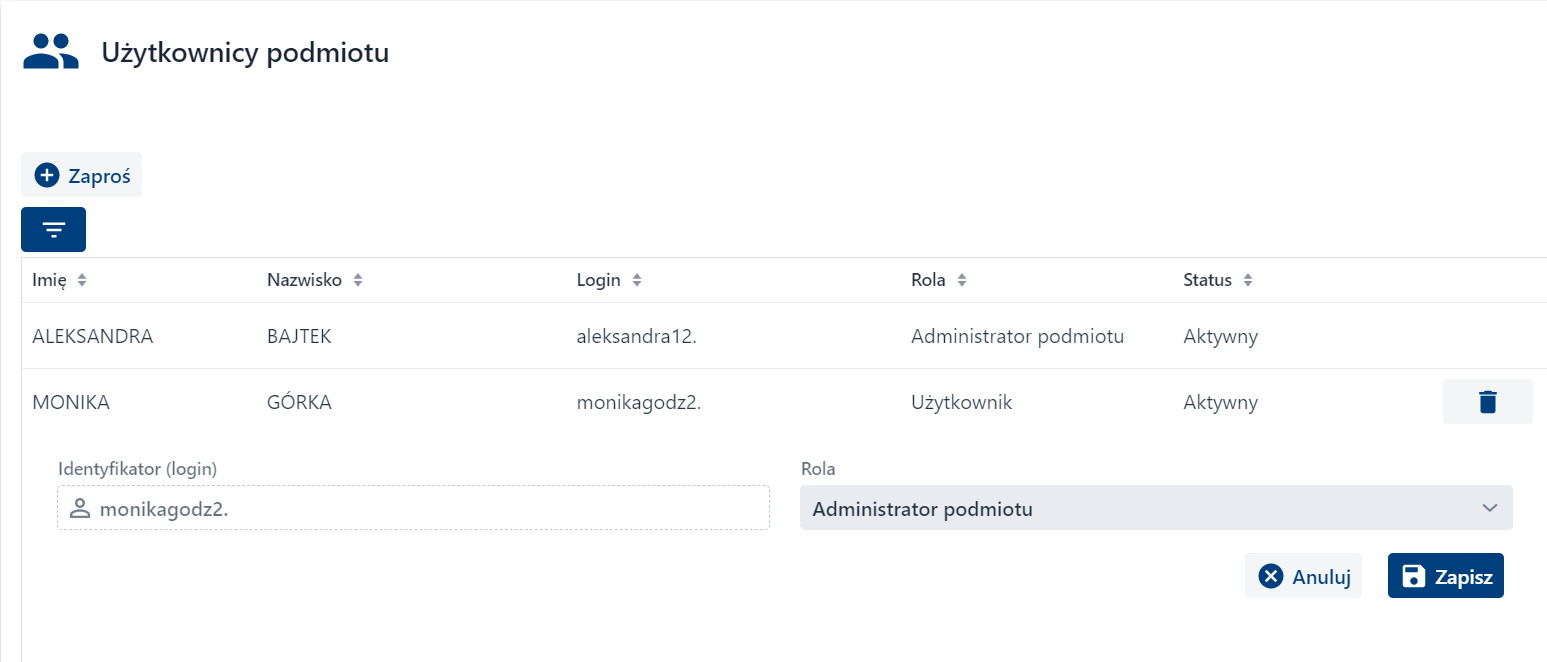Save changes with the Zapisz button
Viewport: 1547px width, 662px height.
click(1445, 576)
